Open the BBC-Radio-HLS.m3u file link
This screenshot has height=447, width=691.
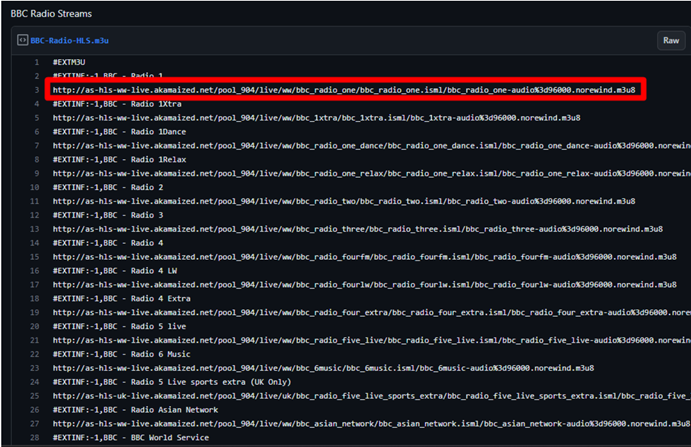pyautogui.click(x=70, y=41)
